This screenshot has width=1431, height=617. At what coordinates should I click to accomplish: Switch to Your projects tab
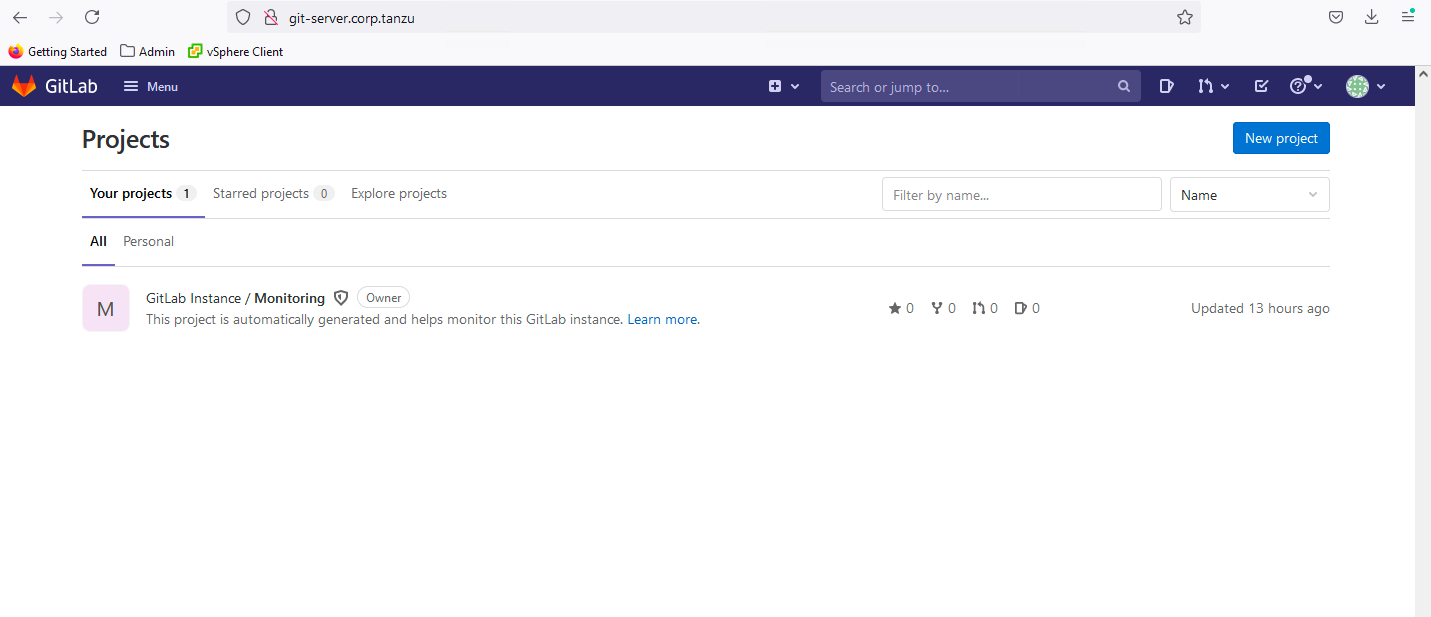(x=143, y=194)
